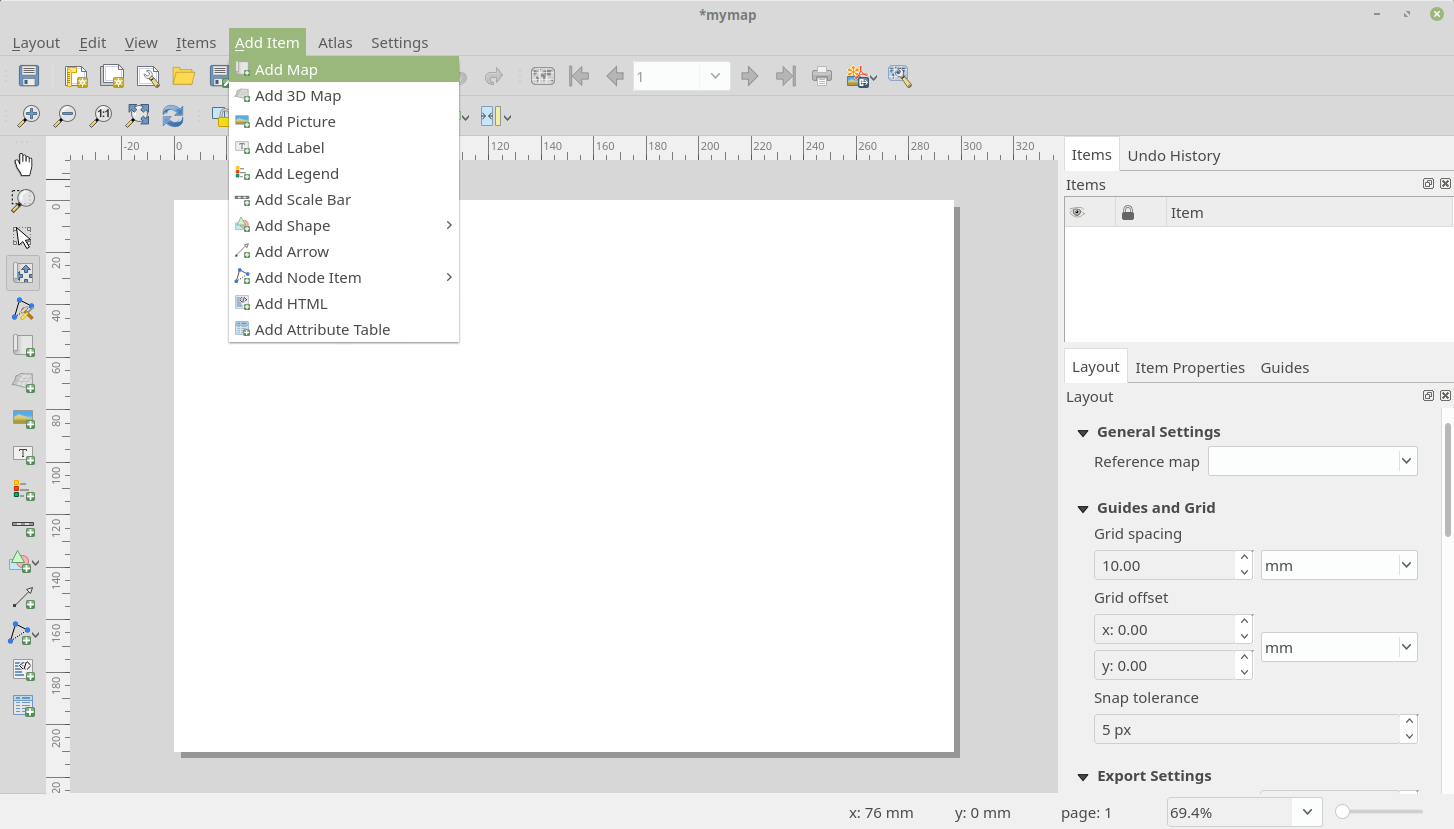Select the Select/Move Item arrow tool
The width and height of the screenshot is (1454, 829).
[23, 236]
